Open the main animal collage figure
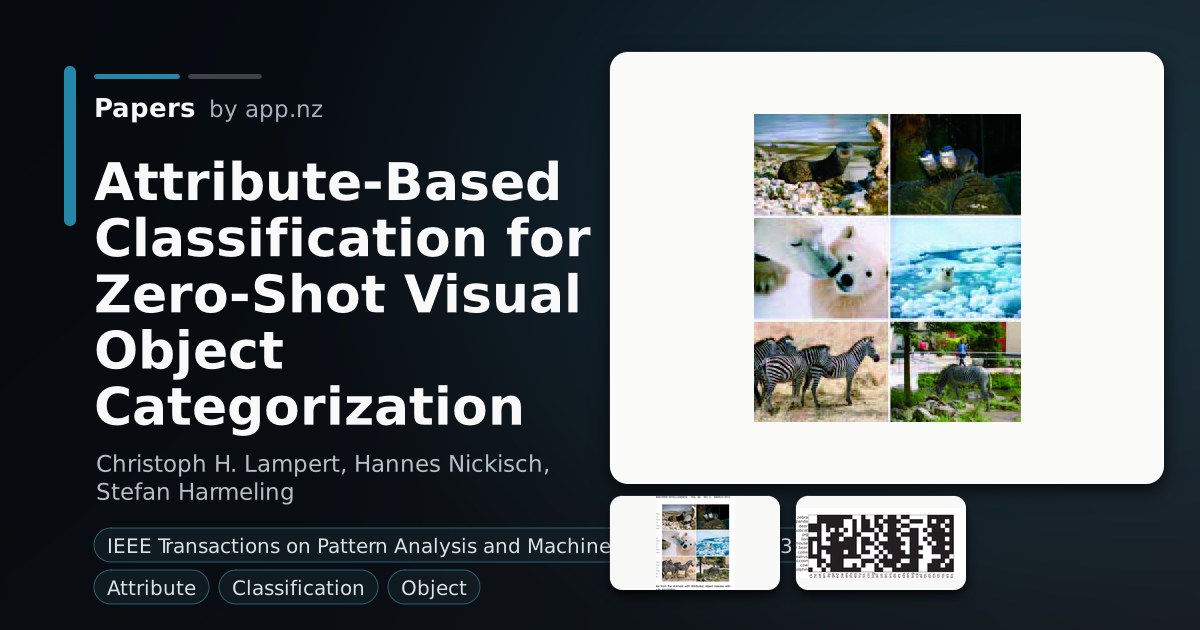The width and height of the screenshot is (1200, 630). [887, 268]
